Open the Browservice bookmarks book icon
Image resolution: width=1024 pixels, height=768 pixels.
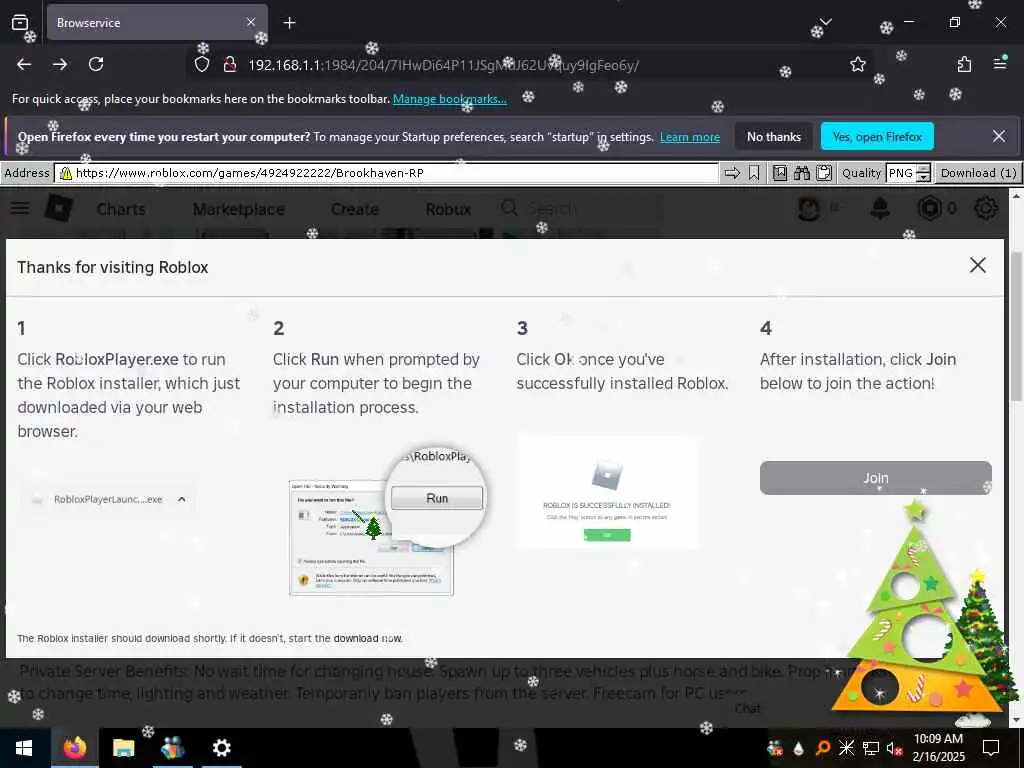[780, 173]
